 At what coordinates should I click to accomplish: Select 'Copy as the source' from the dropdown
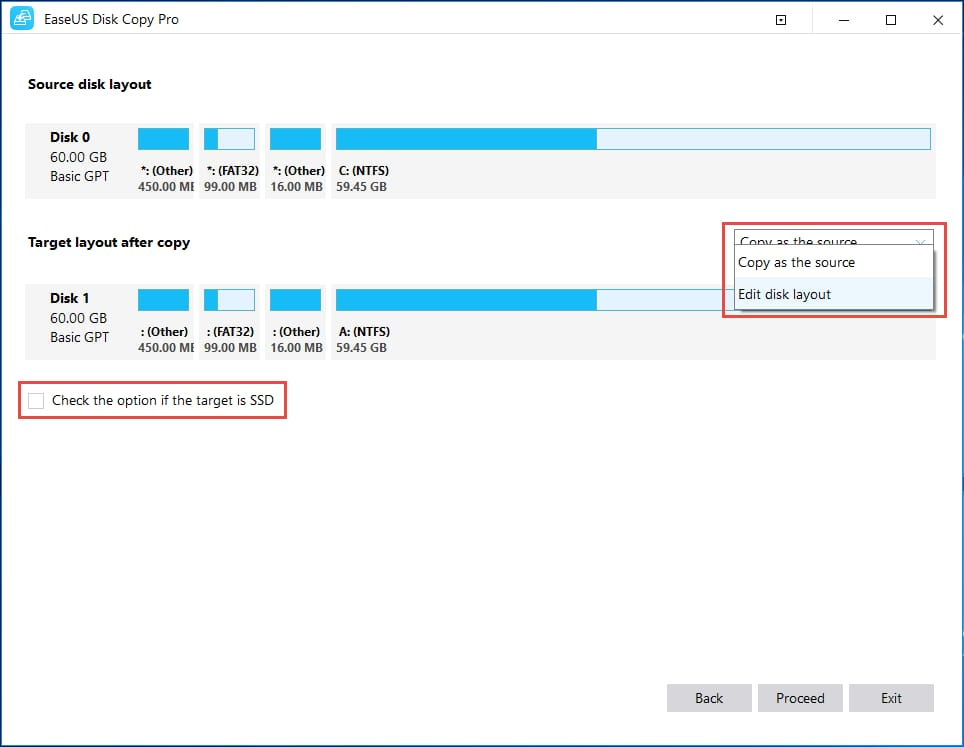coord(794,262)
